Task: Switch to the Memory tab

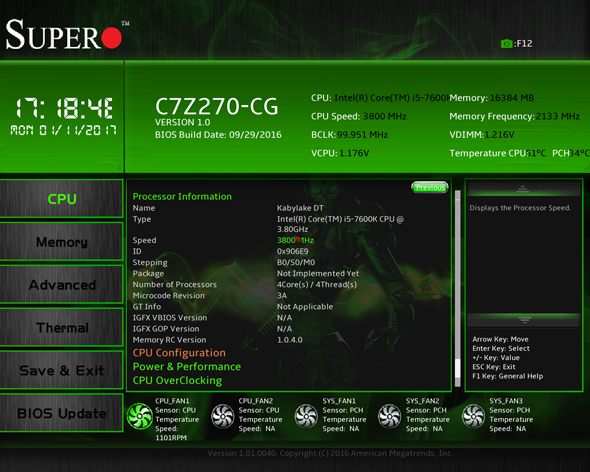Action: (x=62, y=241)
